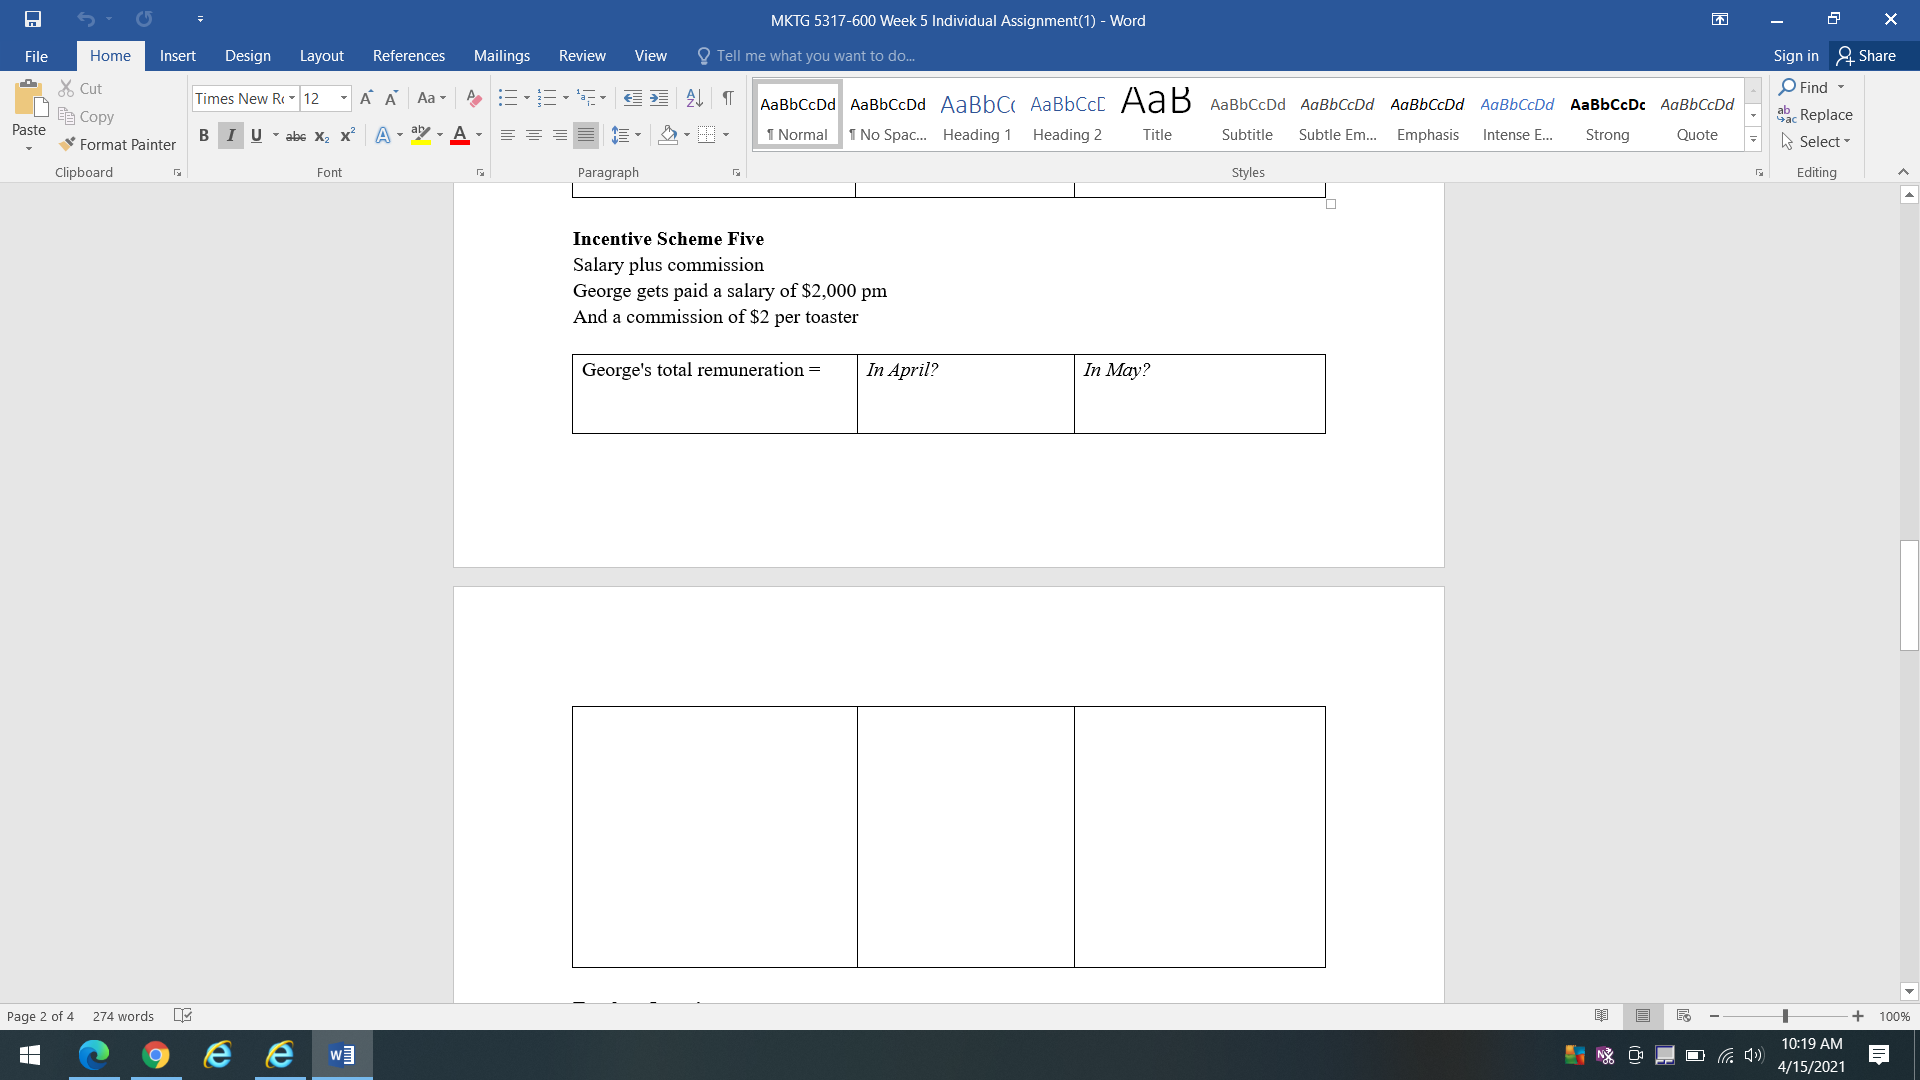Apply yellow text highlight color
Screen dimensions: 1920x1080
pos(421,135)
